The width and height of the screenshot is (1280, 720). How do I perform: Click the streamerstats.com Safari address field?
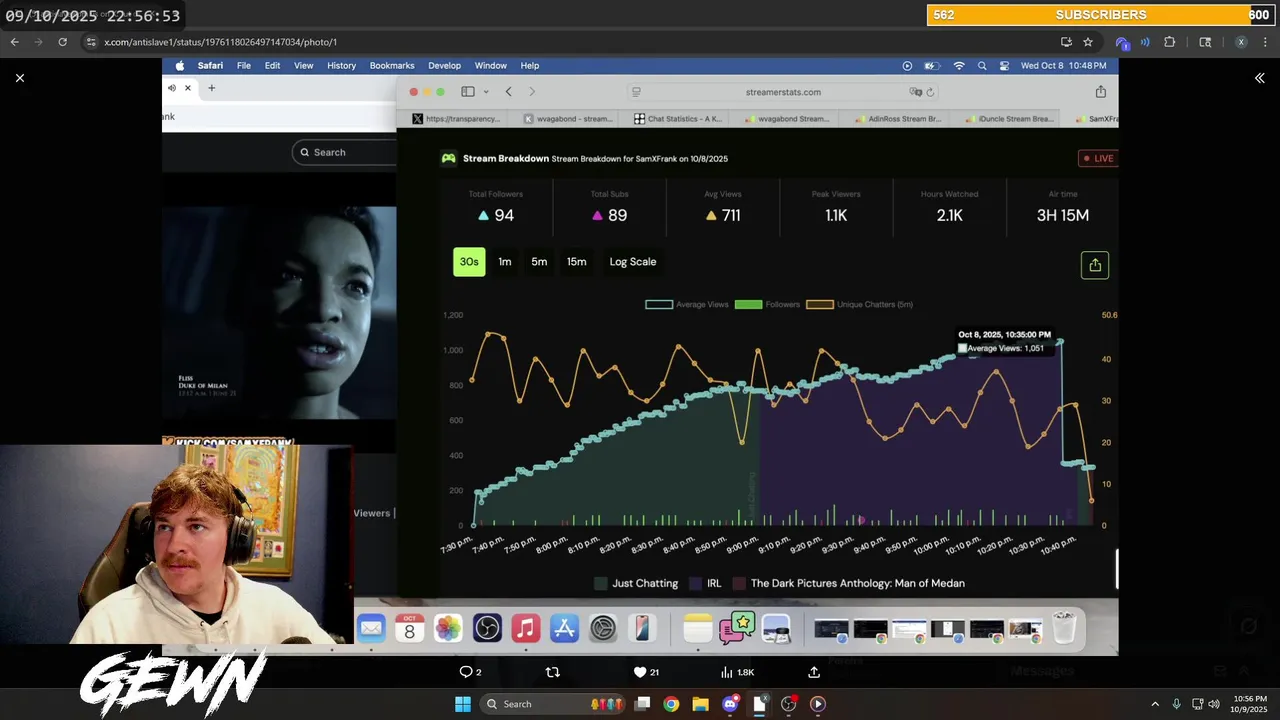(x=783, y=92)
